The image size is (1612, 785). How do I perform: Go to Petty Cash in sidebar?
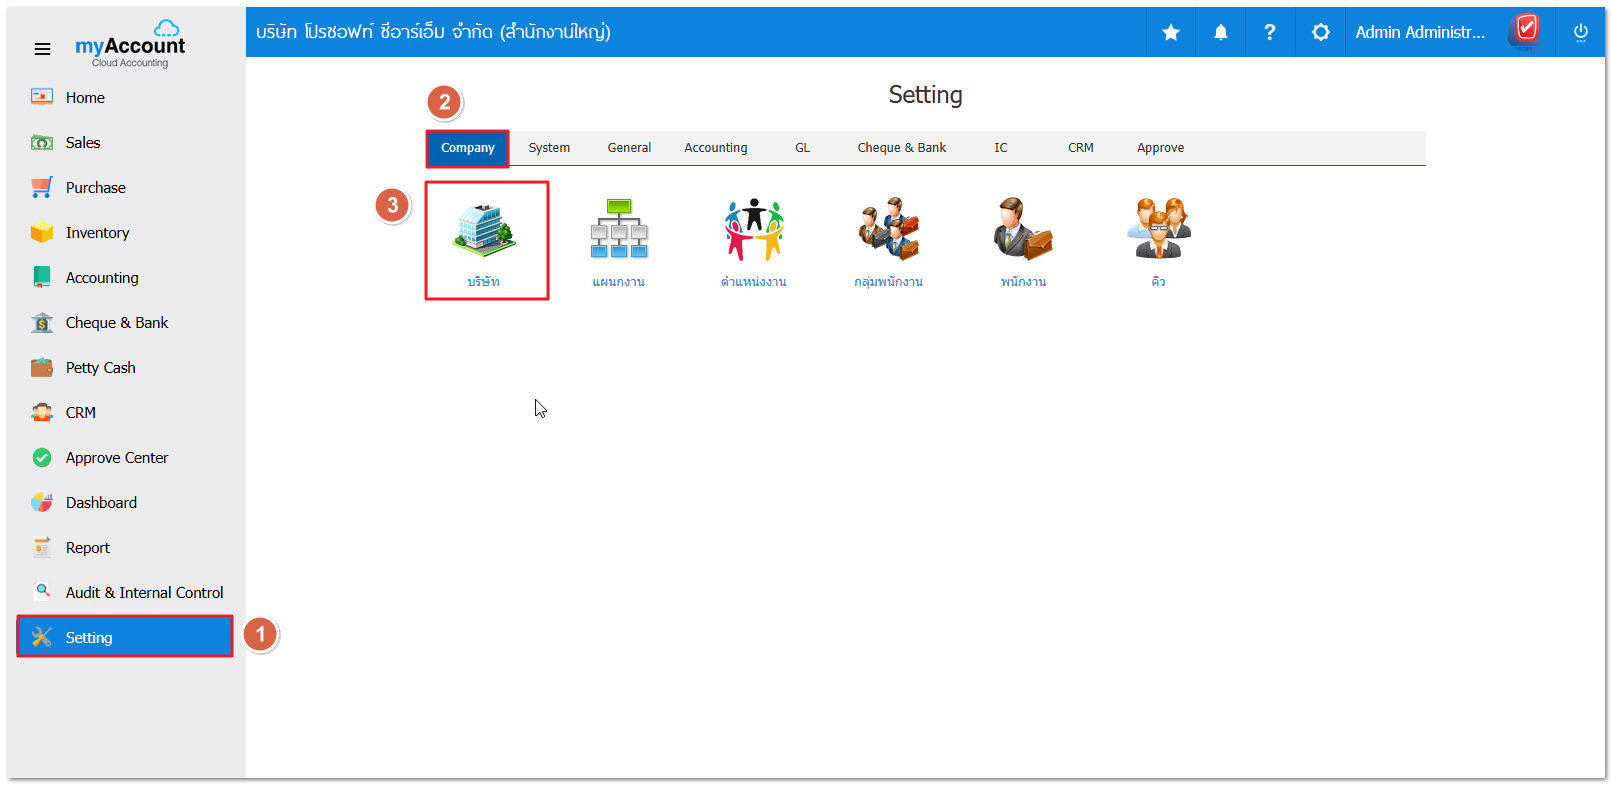(100, 368)
